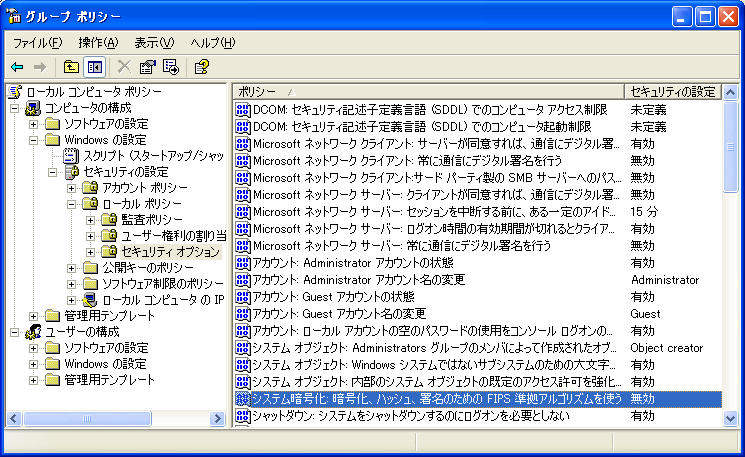This screenshot has height=457, width=745.
Task: Collapse the コンピュータの構成 node
Action: point(15,108)
